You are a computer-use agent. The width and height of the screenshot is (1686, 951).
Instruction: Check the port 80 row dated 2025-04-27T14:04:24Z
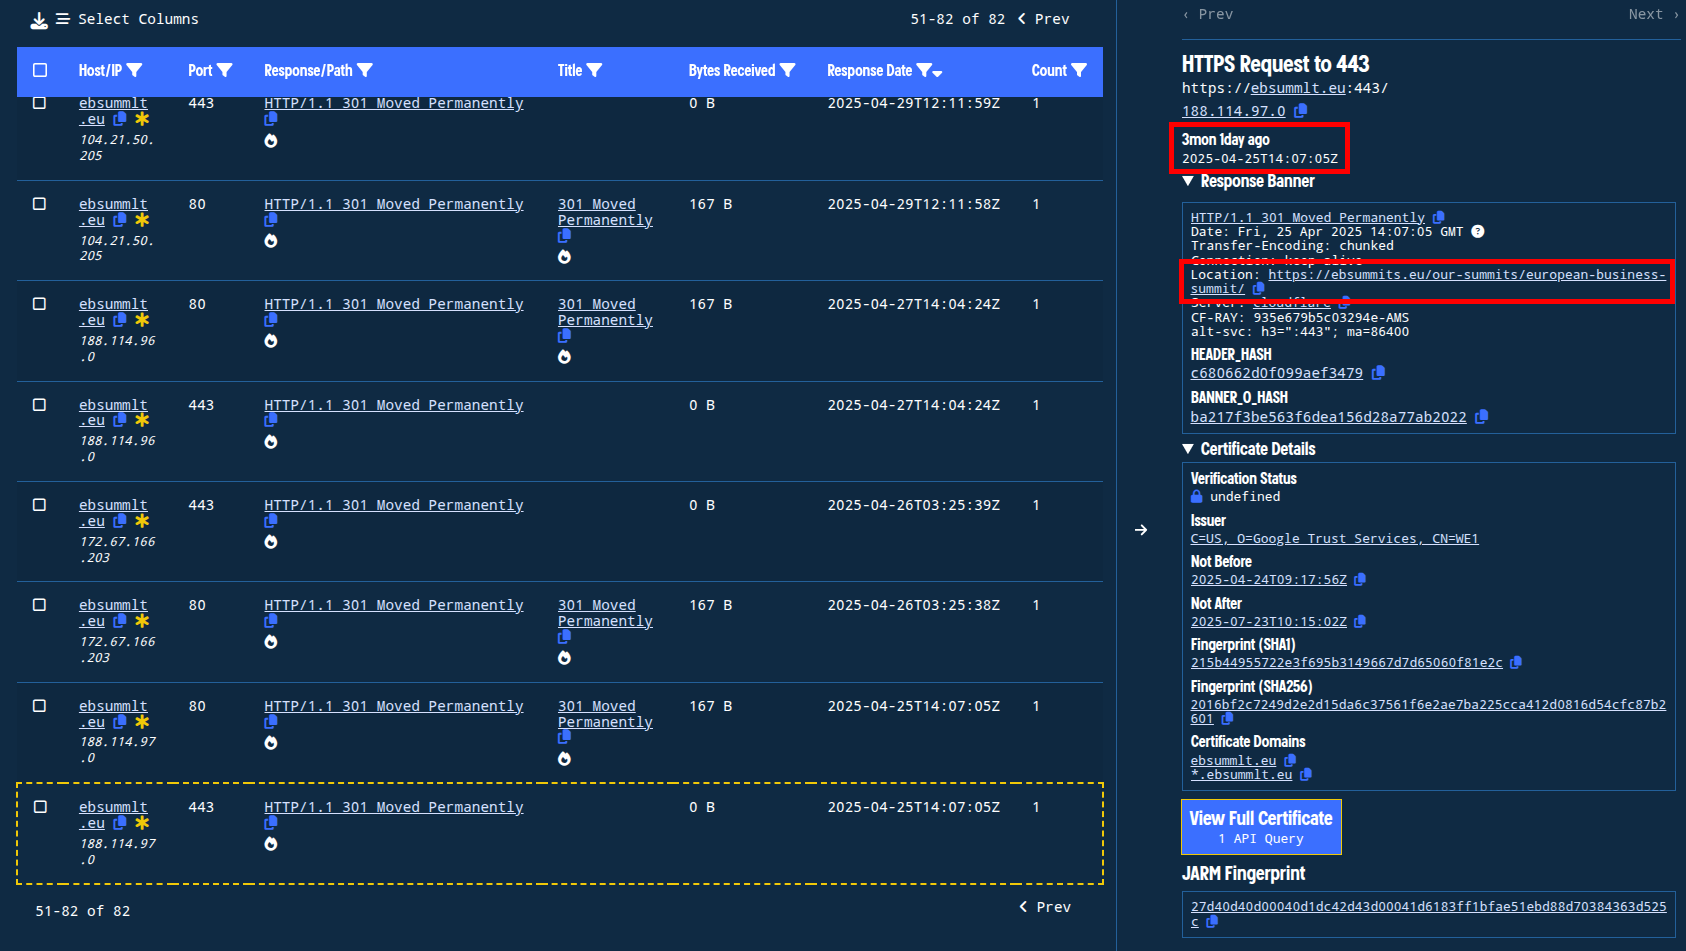(40, 303)
